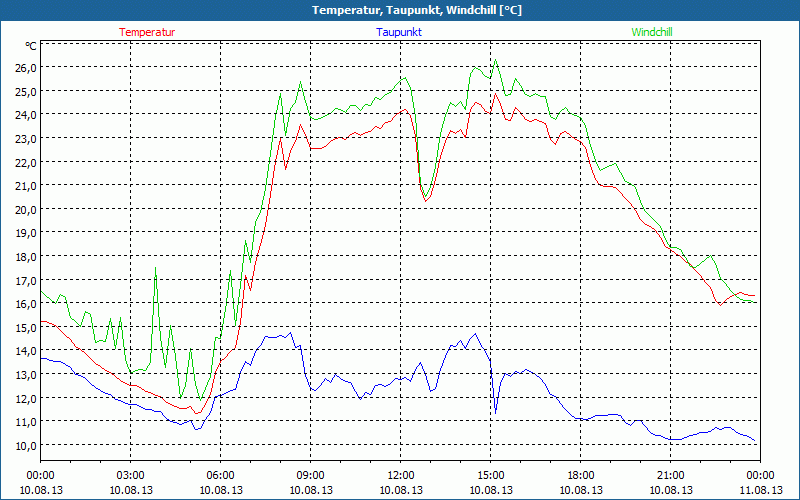Click the 23,0 y-axis value
Image resolution: width=800 pixels, height=500 pixels.
pyautogui.click(x=26, y=139)
